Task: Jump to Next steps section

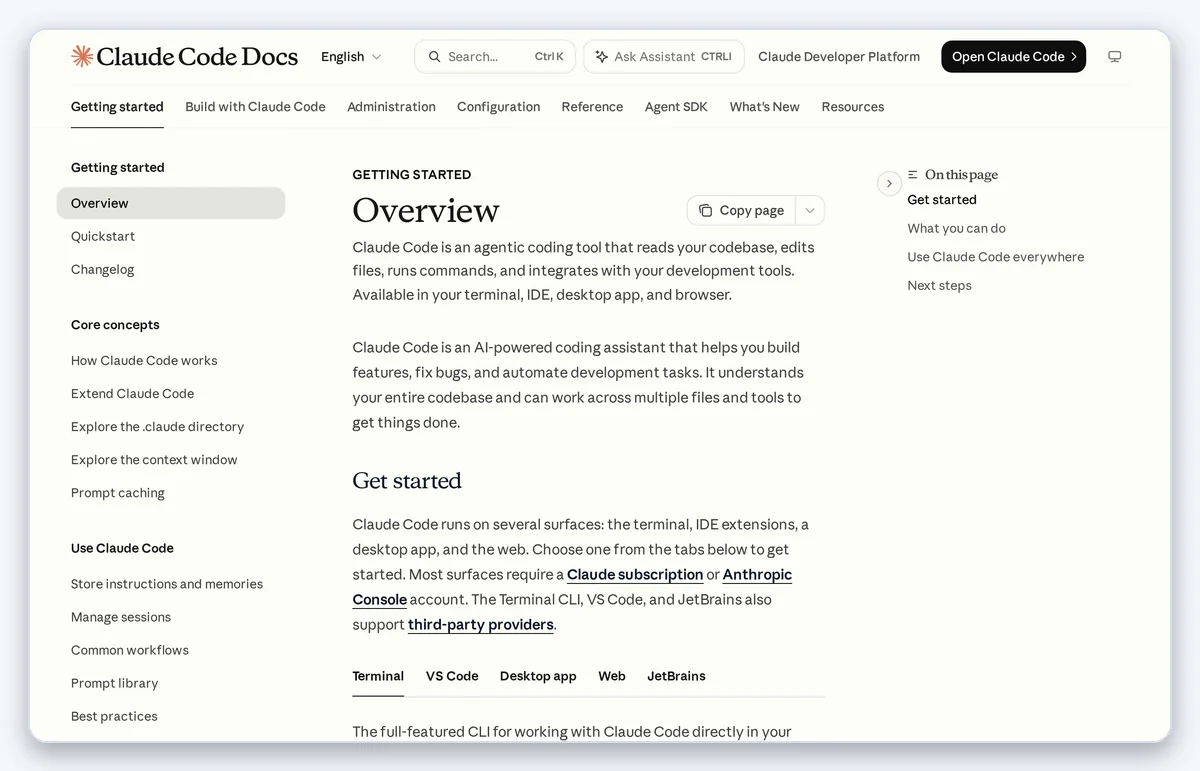Action: 939,285
